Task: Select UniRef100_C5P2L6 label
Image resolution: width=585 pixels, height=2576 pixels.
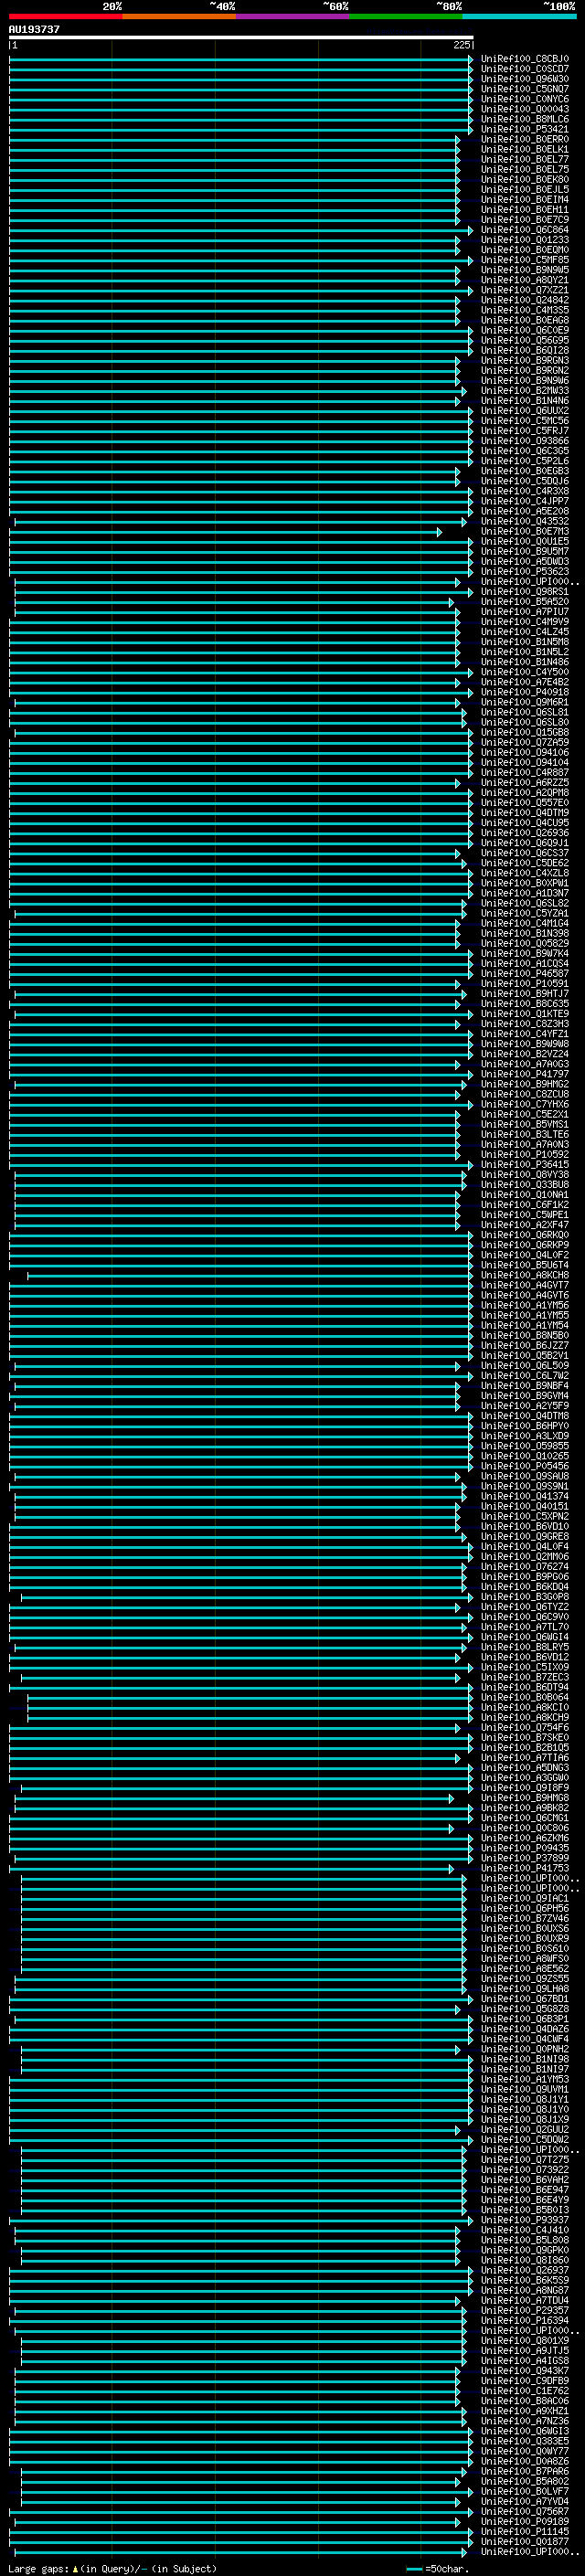Action: tap(525, 461)
